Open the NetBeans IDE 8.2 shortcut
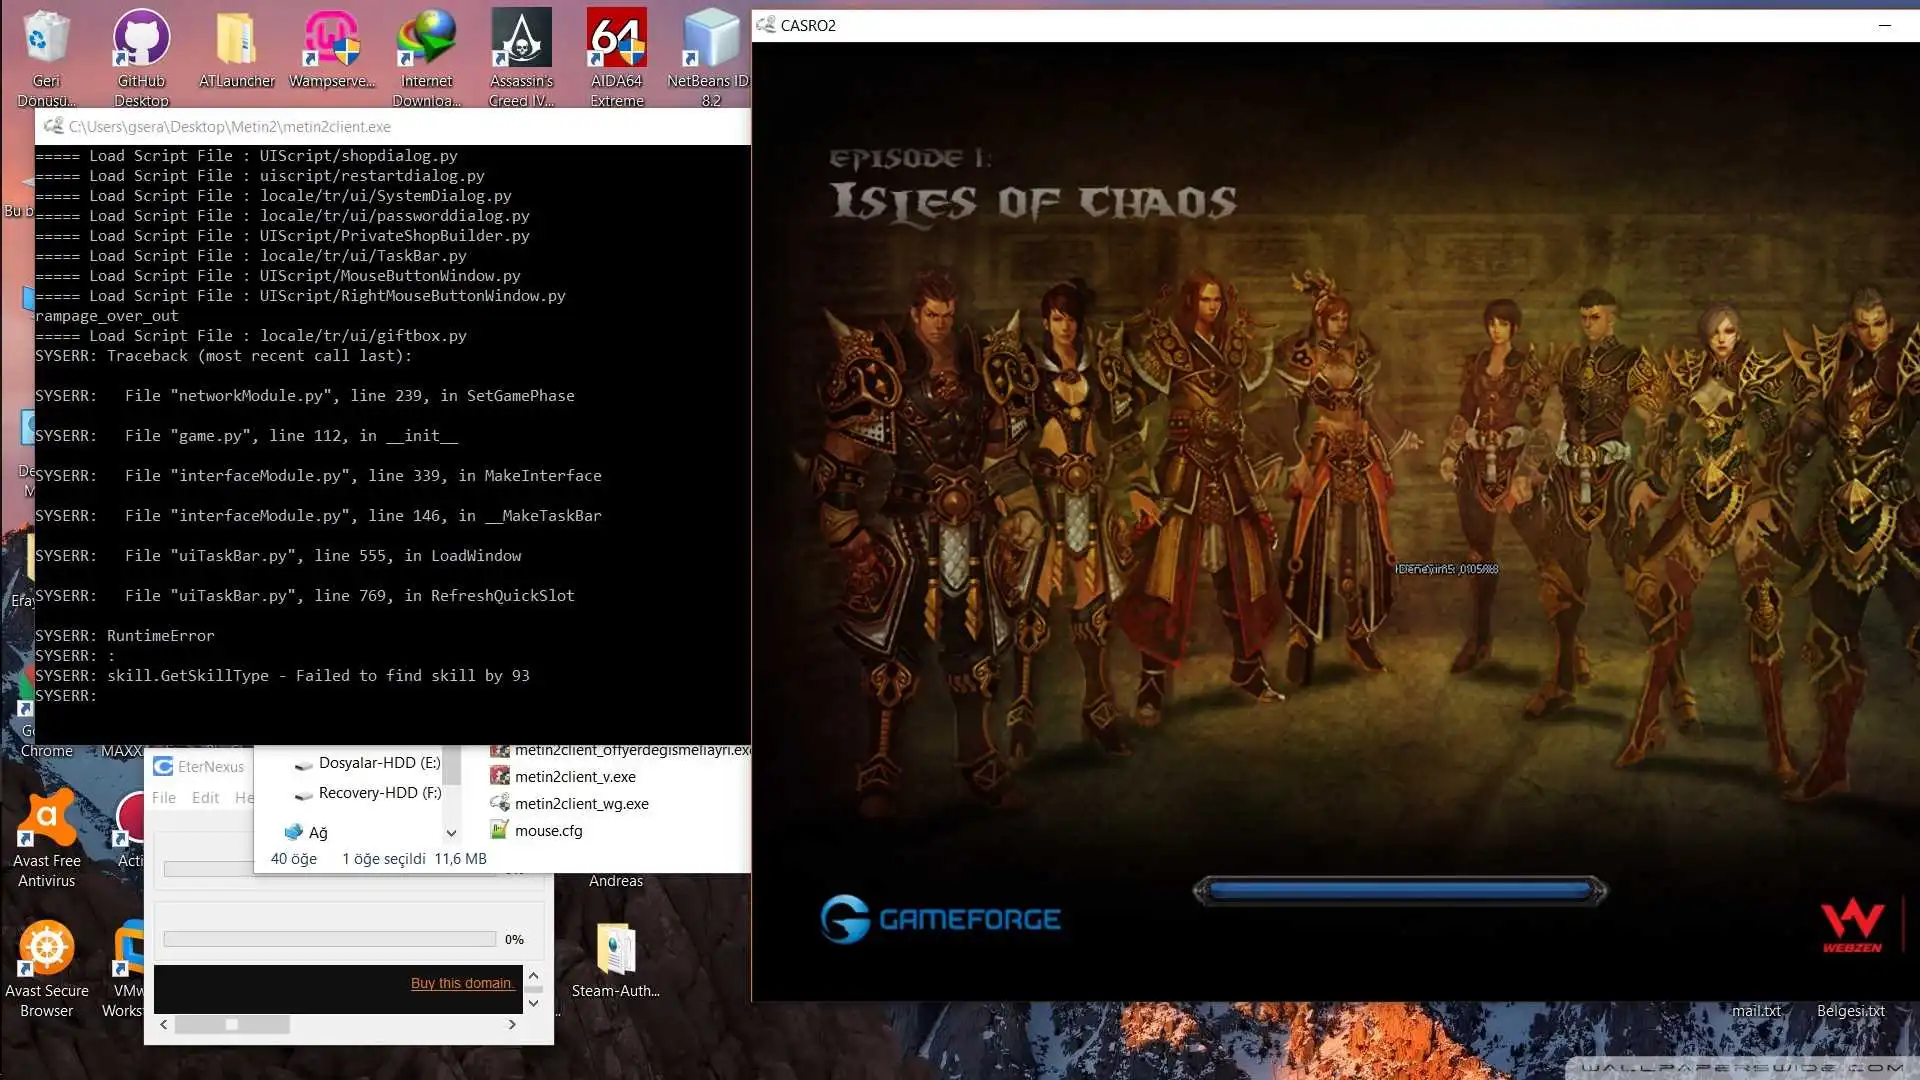 click(710, 56)
